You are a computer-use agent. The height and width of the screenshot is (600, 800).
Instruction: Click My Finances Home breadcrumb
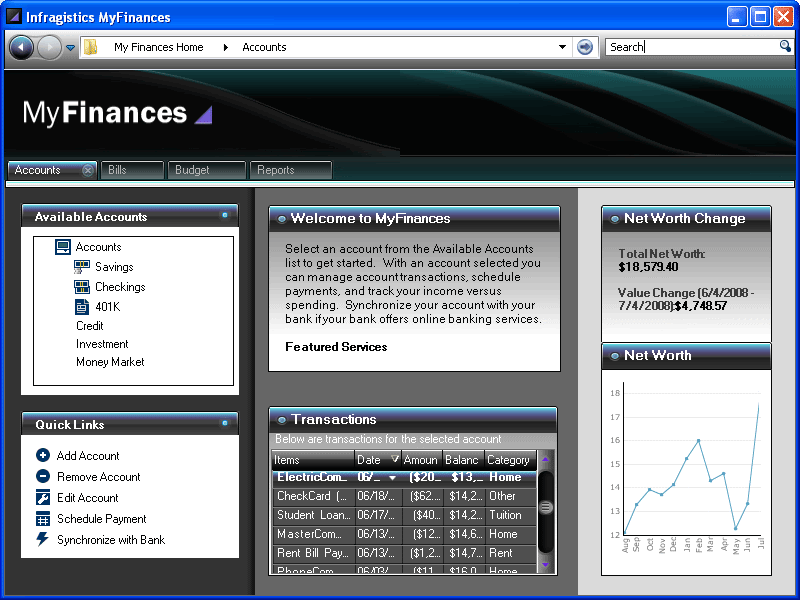point(159,47)
